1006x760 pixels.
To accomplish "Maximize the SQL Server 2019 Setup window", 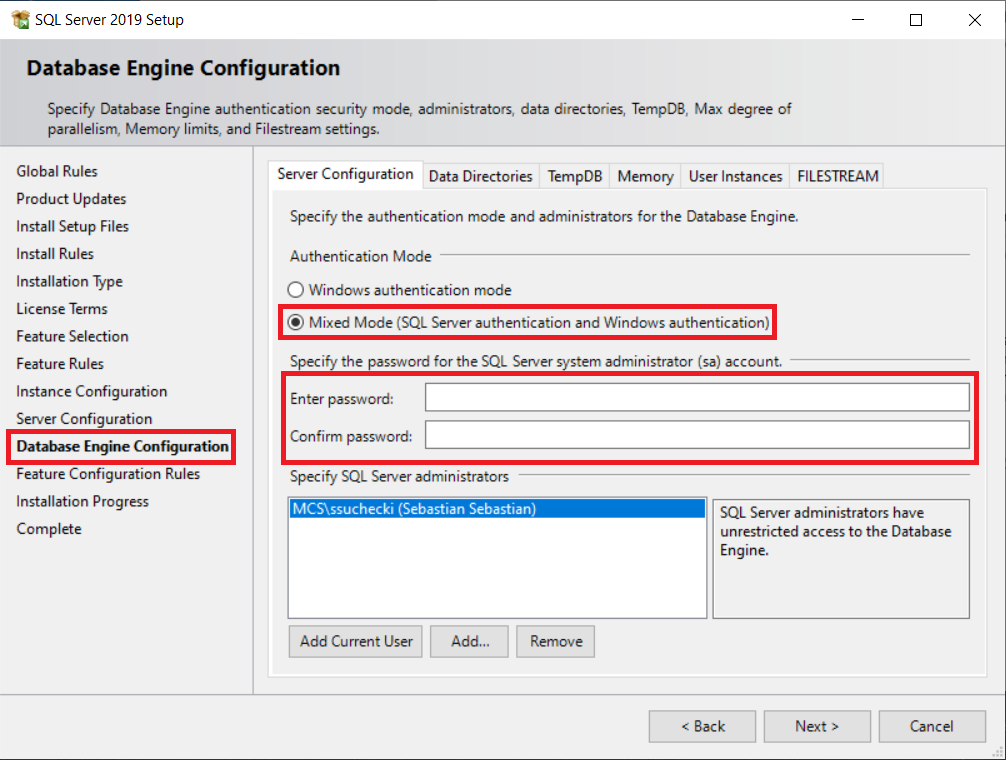I will pos(916,20).
